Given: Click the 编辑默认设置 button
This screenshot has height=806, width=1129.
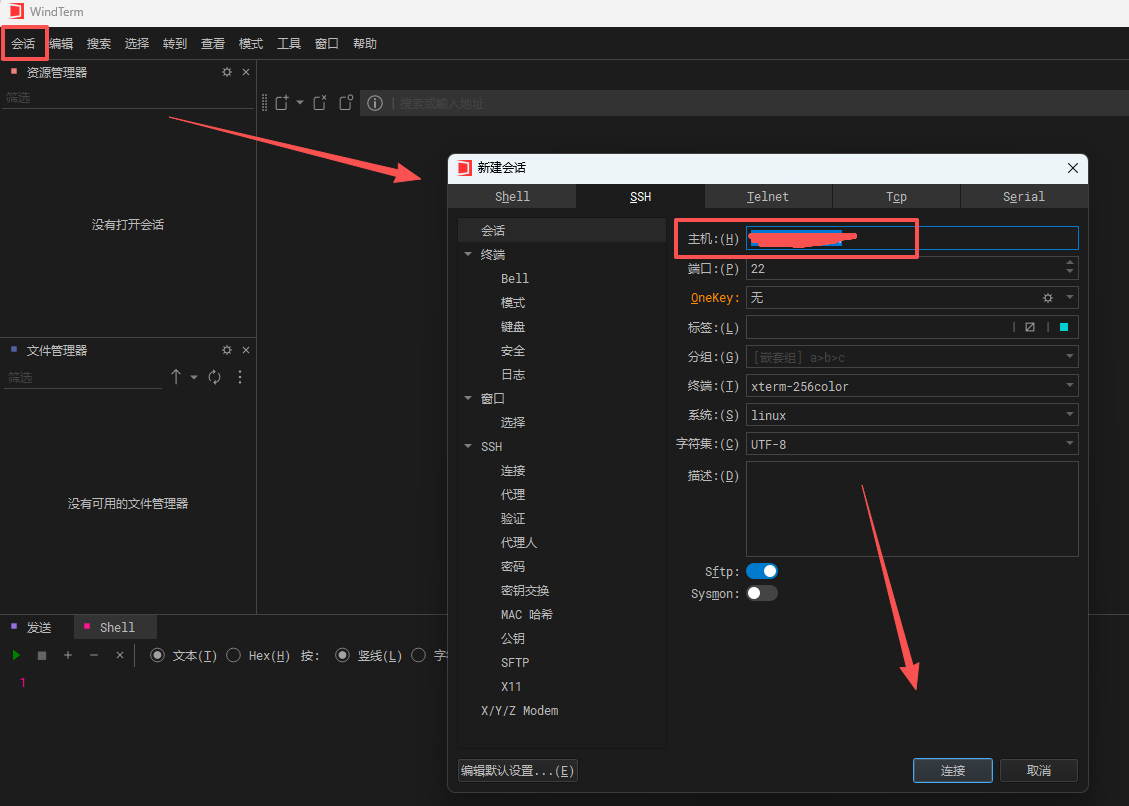Looking at the screenshot, I should (x=517, y=770).
